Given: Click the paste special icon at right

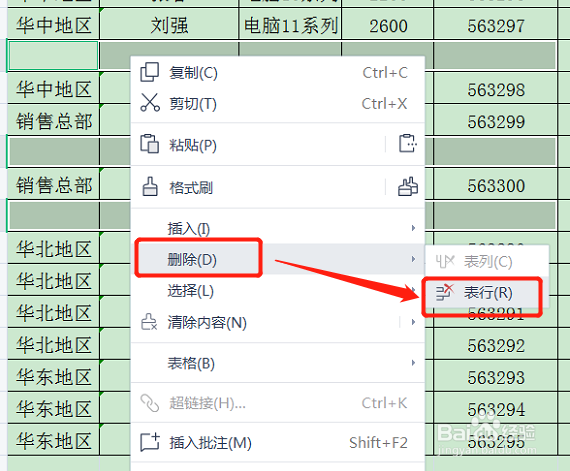Looking at the screenshot, I should [x=408, y=143].
